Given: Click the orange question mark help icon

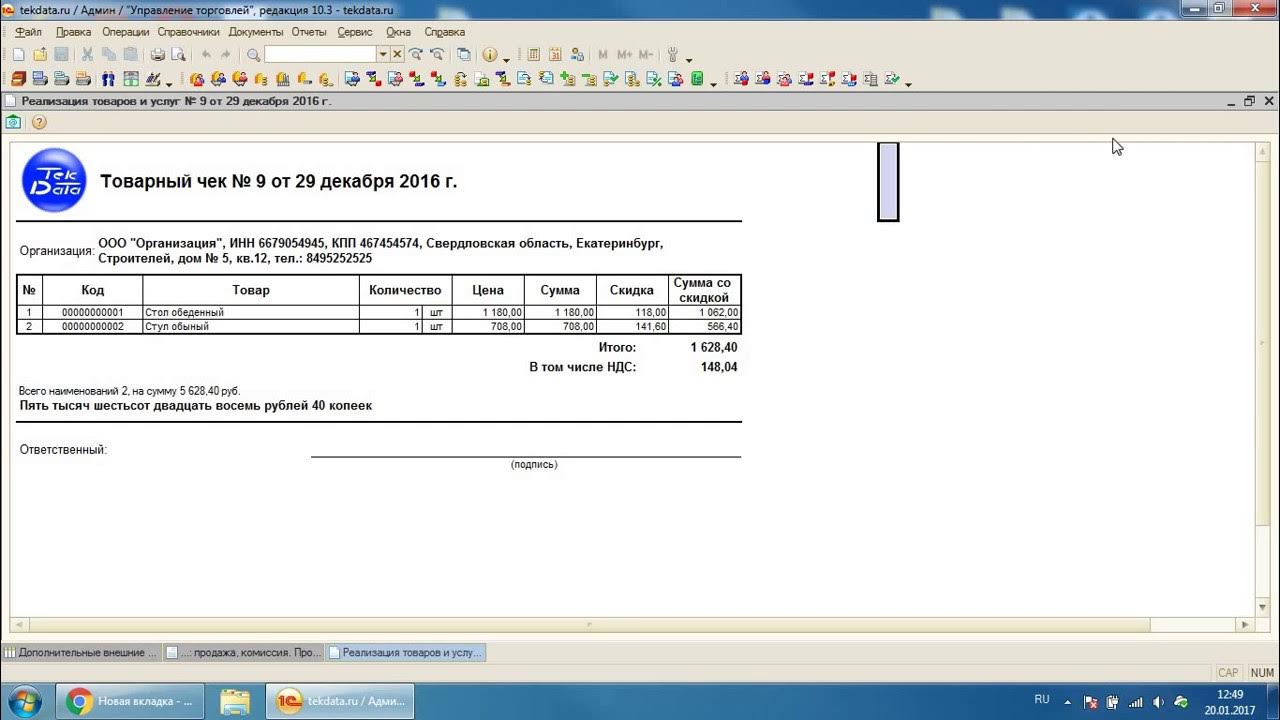Looking at the screenshot, I should tap(39, 122).
